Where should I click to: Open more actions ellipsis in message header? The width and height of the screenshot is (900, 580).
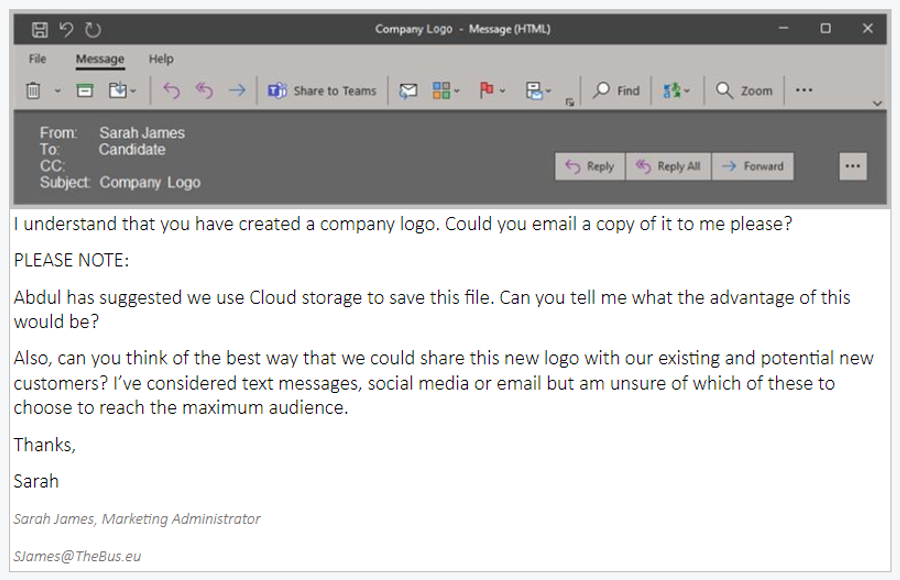coord(852,167)
